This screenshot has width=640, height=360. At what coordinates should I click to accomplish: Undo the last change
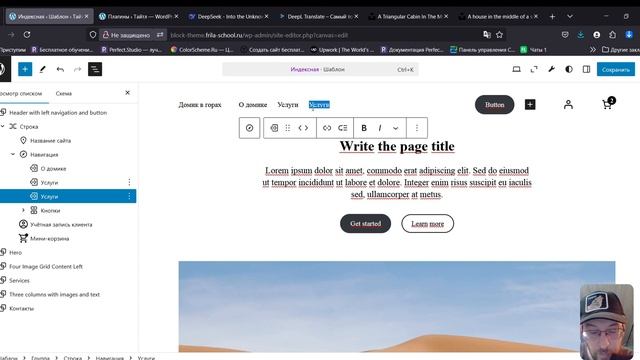click(x=60, y=69)
